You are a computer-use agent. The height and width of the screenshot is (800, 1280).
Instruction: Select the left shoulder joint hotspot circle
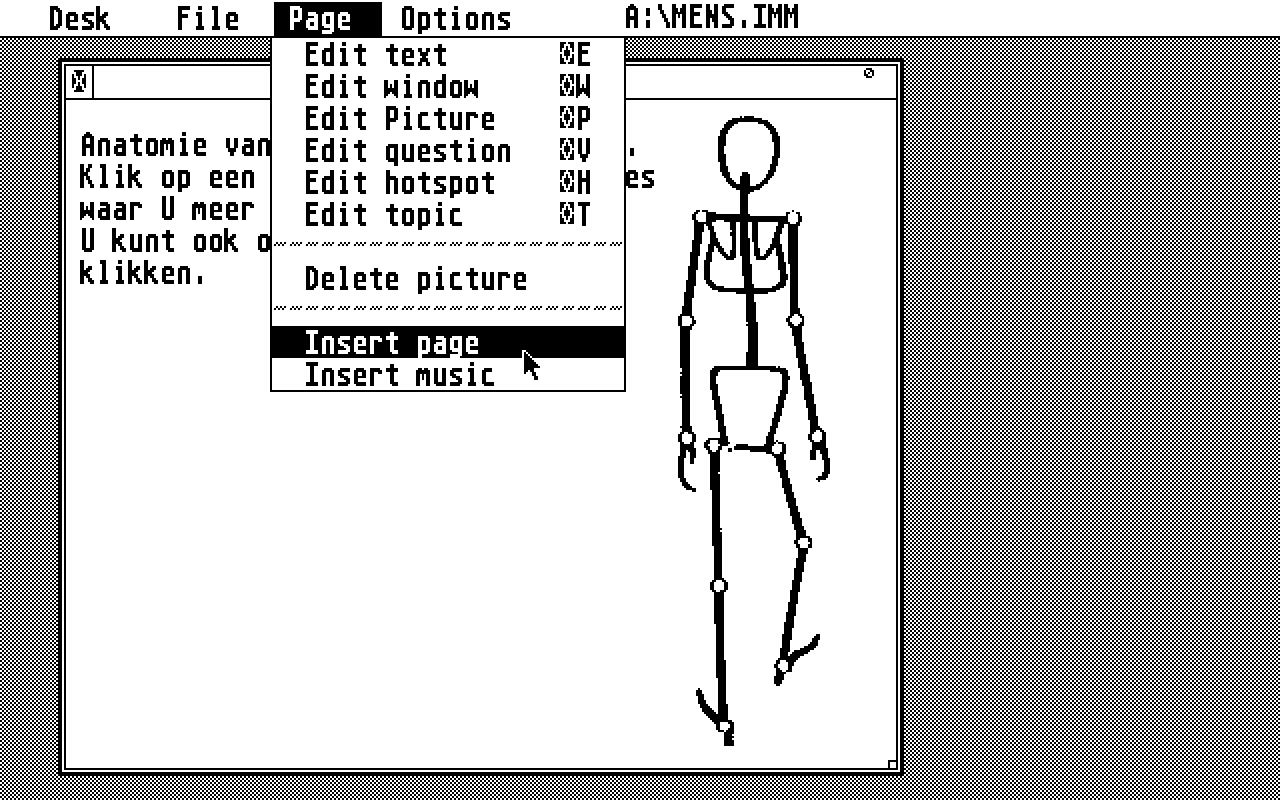pyautogui.click(x=700, y=215)
